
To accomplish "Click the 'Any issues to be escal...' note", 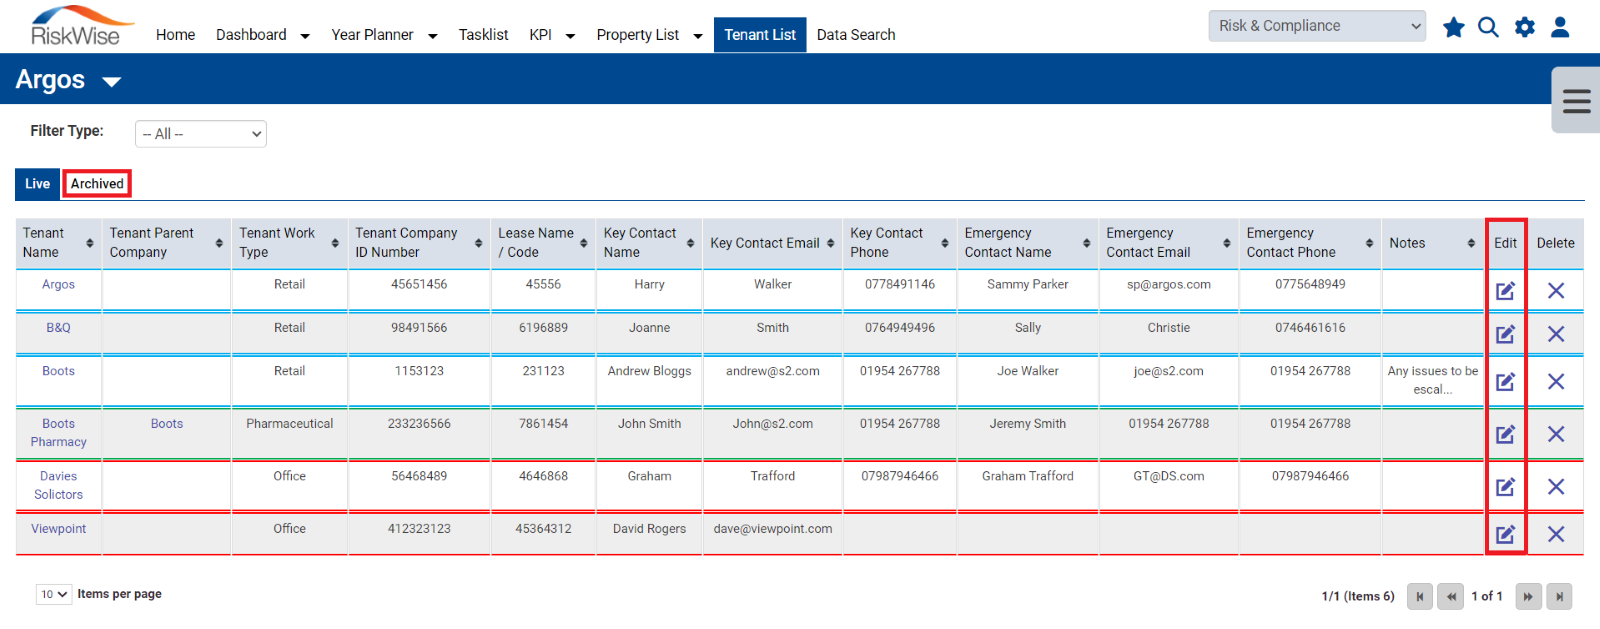I will (x=1432, y=380).
